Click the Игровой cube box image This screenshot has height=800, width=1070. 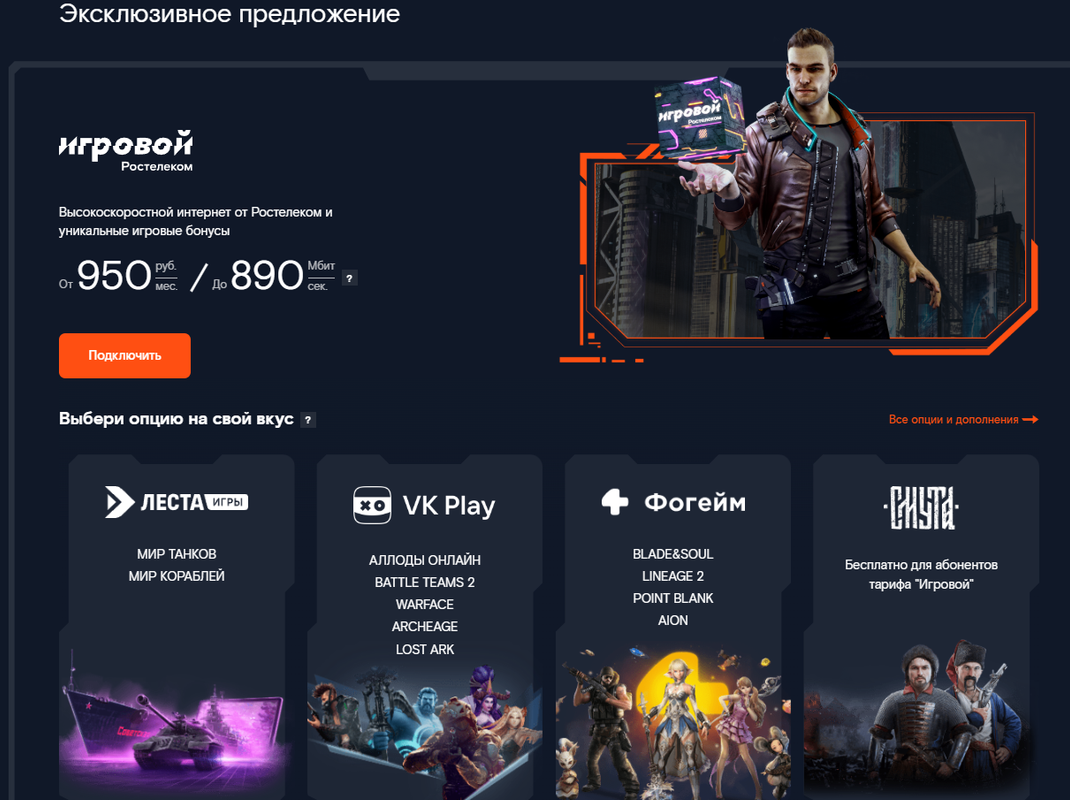pos(696,118)
